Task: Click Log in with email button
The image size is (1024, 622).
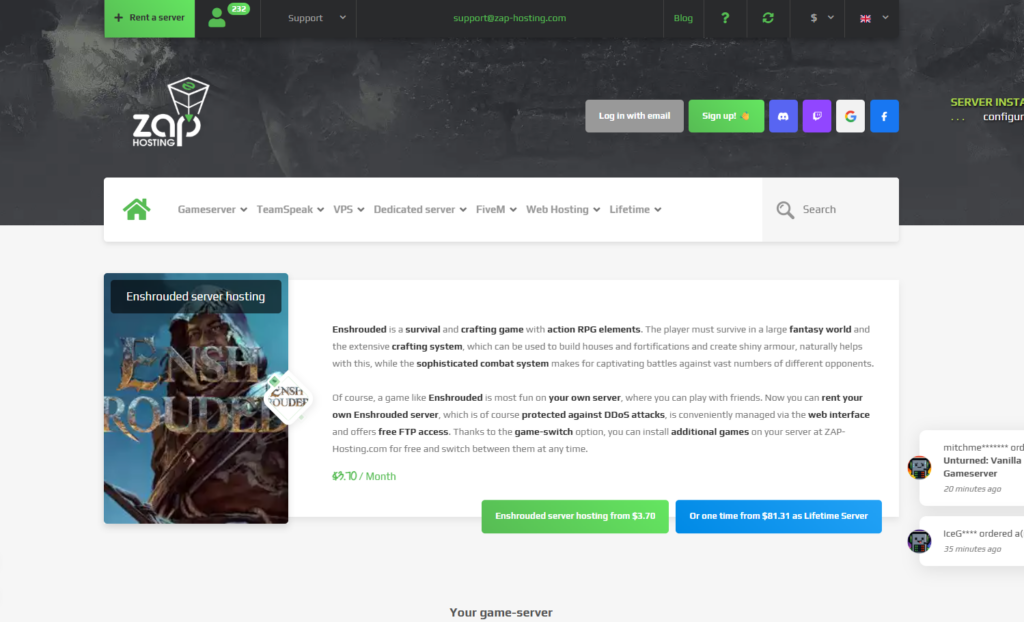Action: click(634, 116)
